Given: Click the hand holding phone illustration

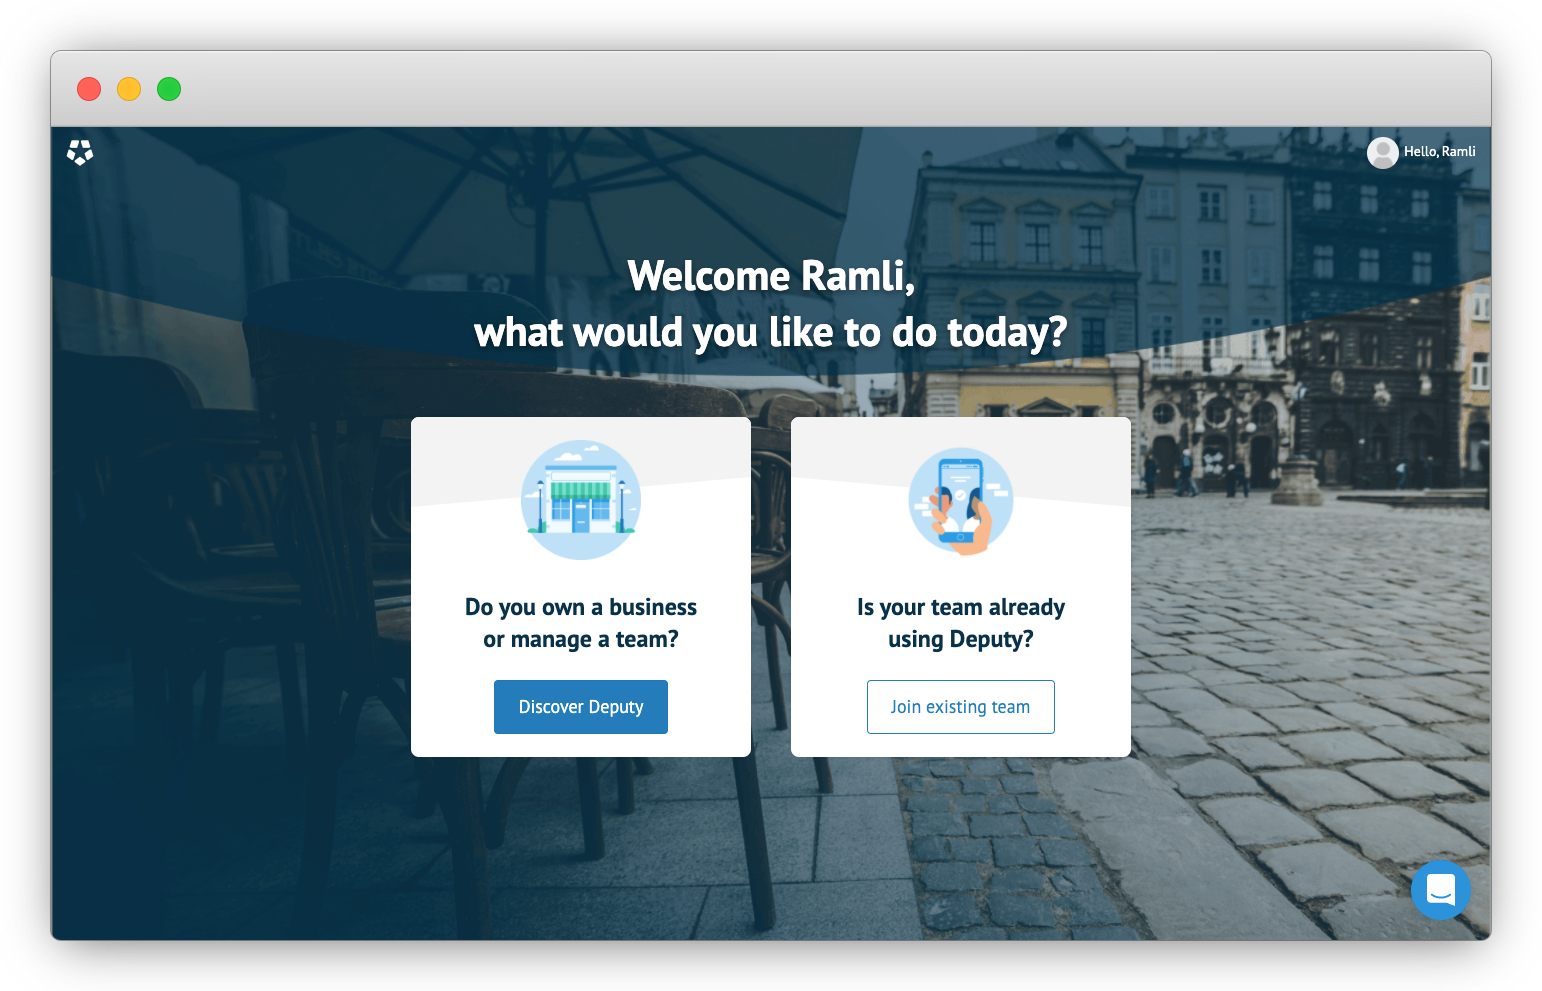Looking at the screenshot, I should tap(960, 500).
